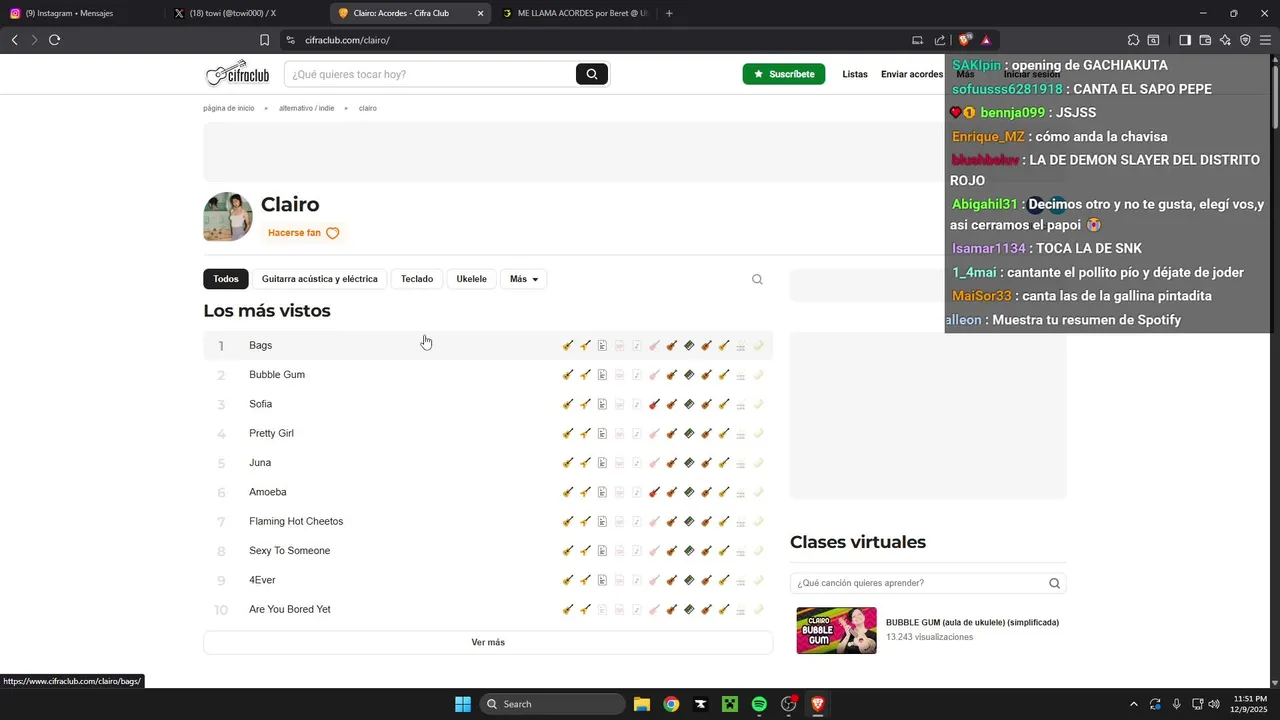This screenshot has height=720, width=1280.
Task: Open Spotify from the taskbar
Action: pyautogui.click(x=759, y=704)
